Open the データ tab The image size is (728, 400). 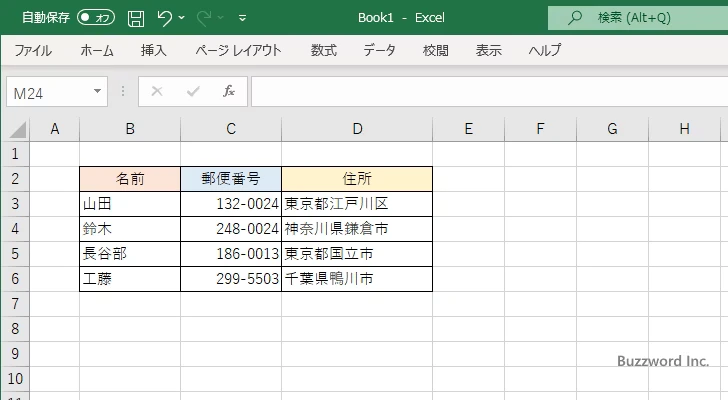(379, 50)
